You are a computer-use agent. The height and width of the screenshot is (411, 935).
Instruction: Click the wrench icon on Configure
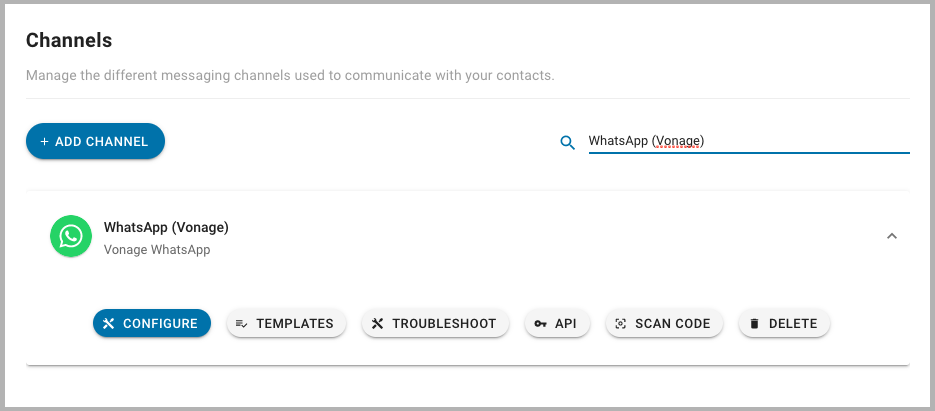point(108,323)
